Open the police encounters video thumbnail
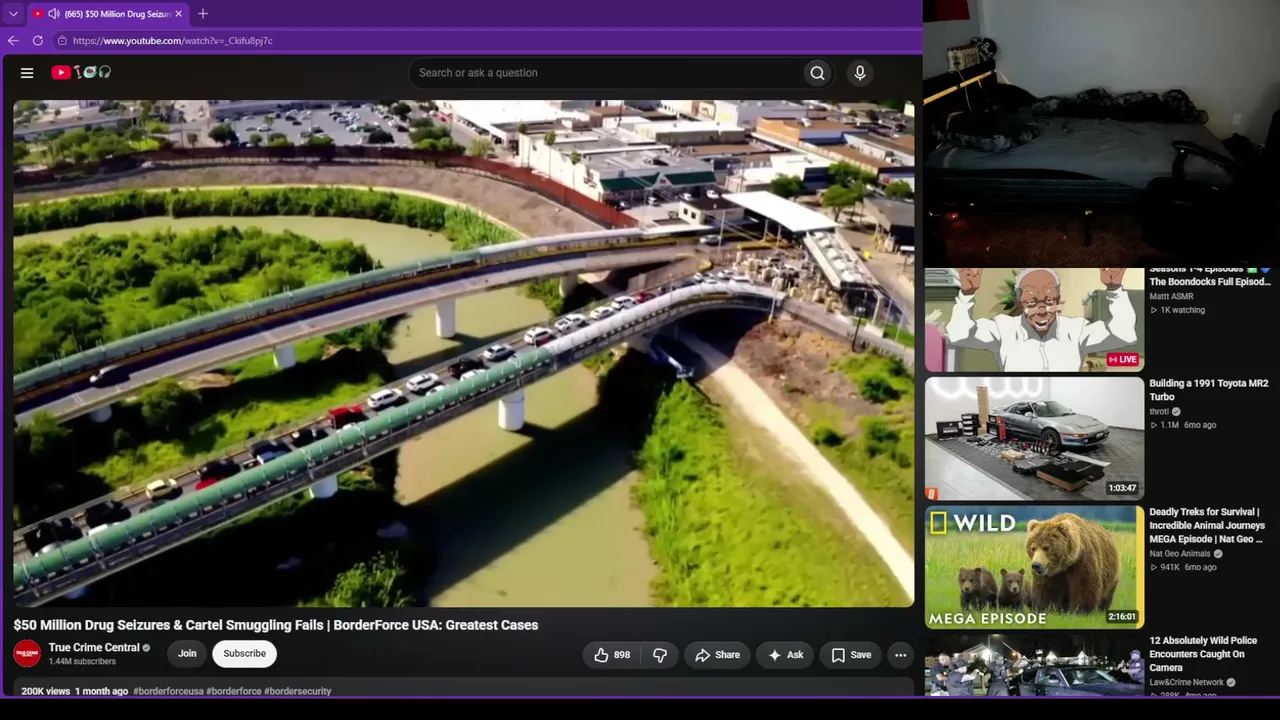Image resolution: width=1280 pixels, height=720 pixels. tap(1034, 665)
